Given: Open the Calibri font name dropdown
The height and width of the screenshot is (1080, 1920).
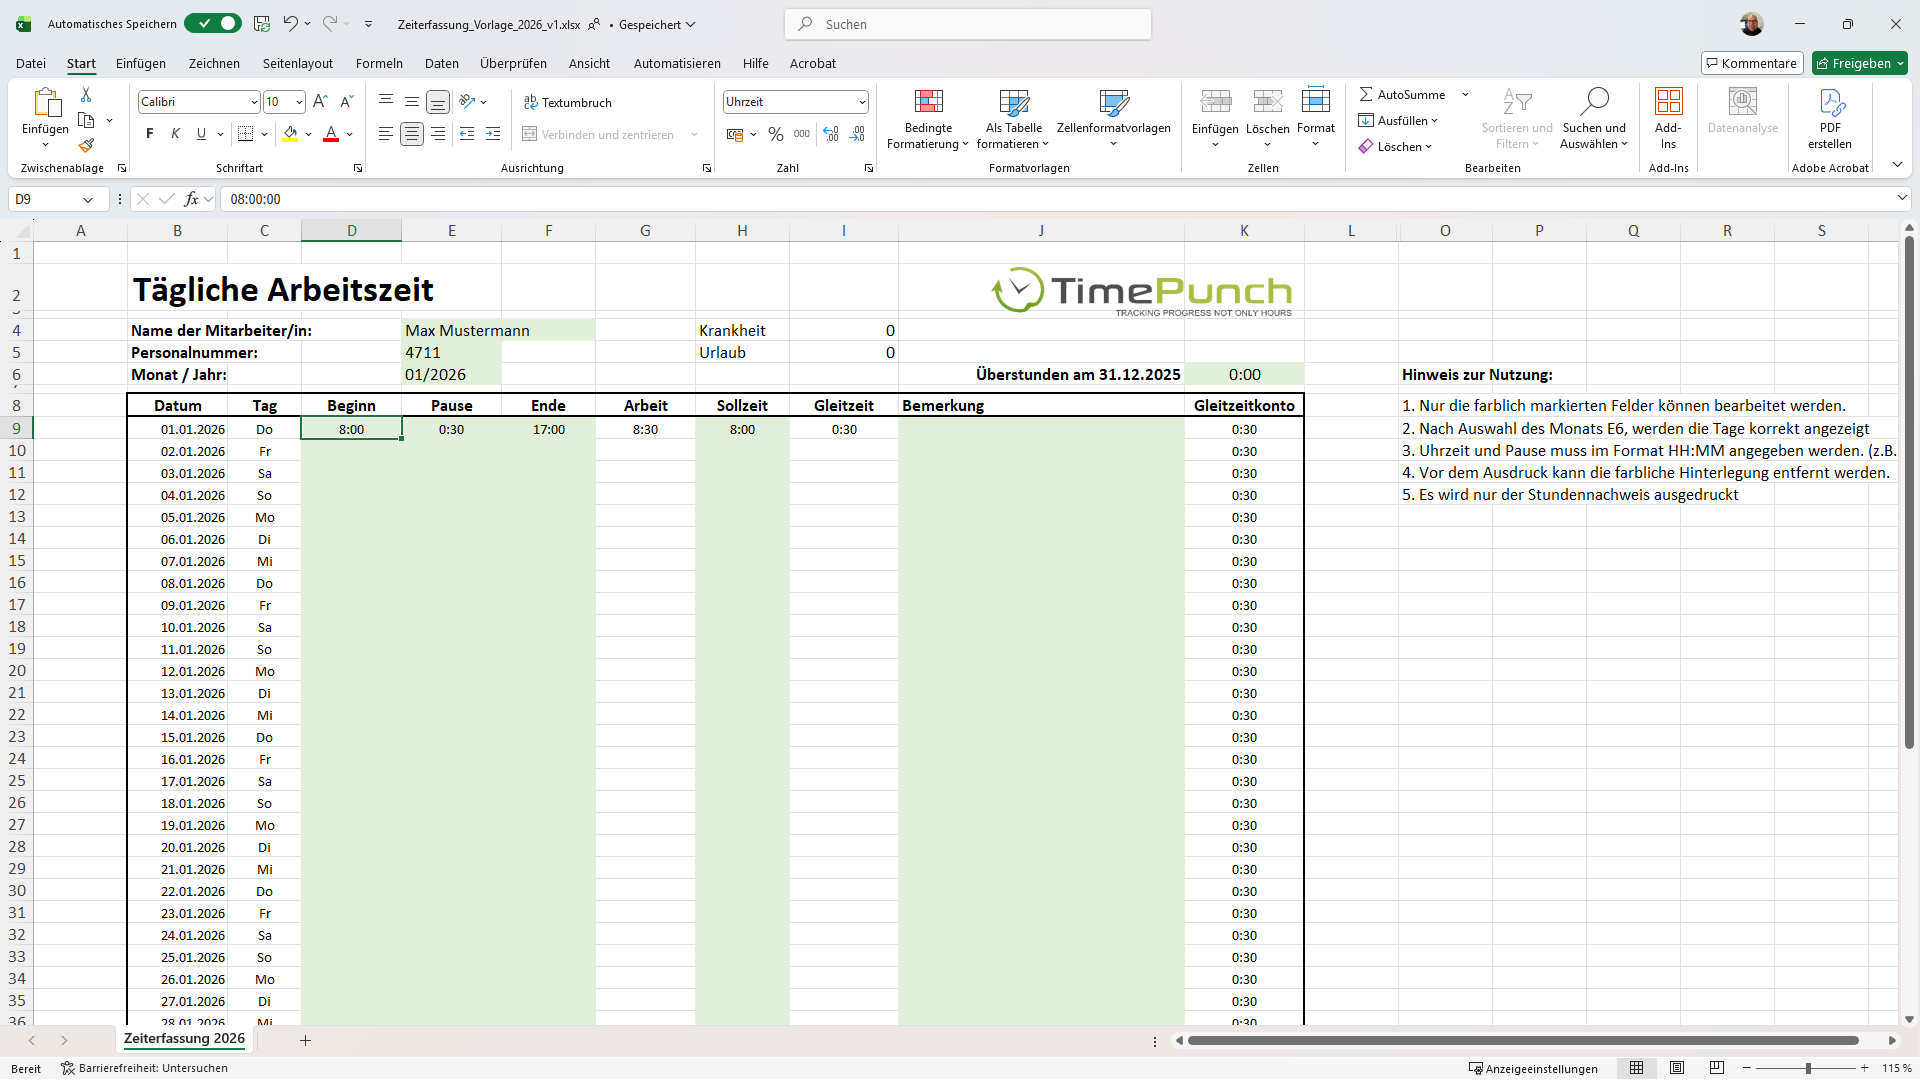Looking at the screenshot, I should point(253,102).
